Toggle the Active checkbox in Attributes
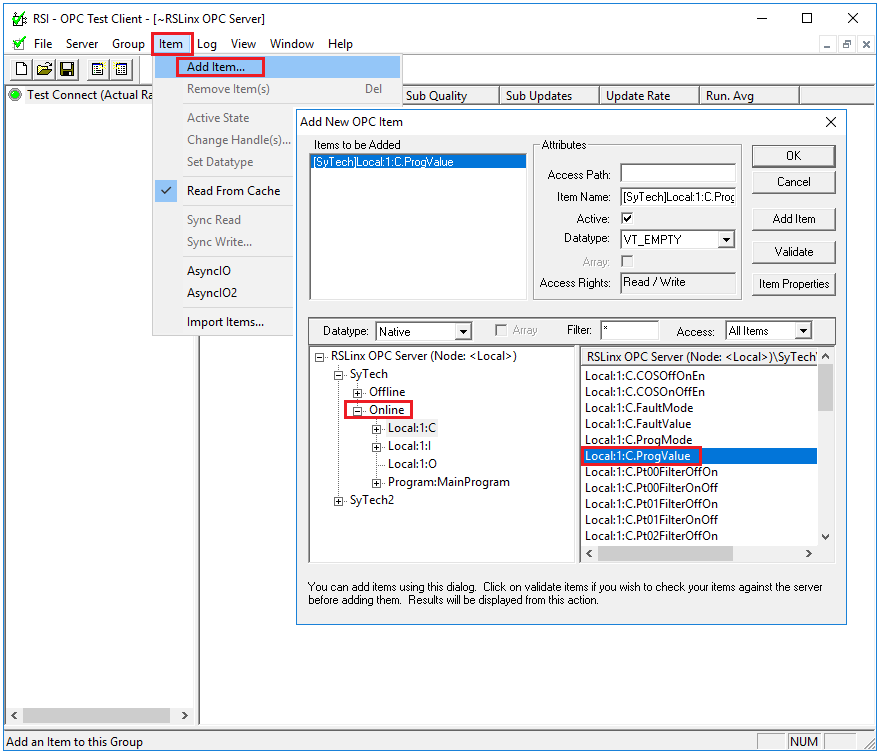This screenshot has width=881, height=754. coord(627,218)
